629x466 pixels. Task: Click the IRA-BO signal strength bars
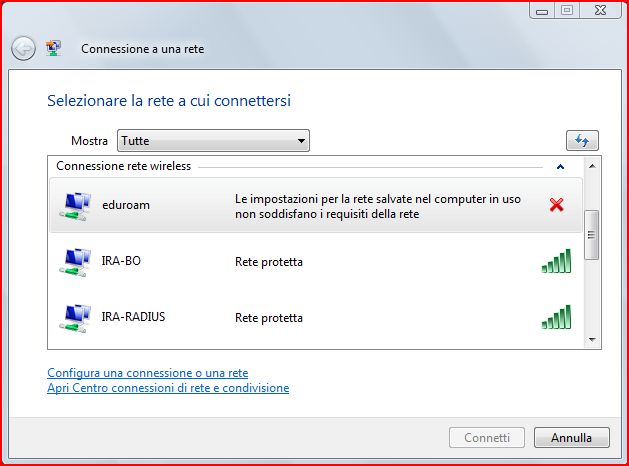tap(556, 262)
